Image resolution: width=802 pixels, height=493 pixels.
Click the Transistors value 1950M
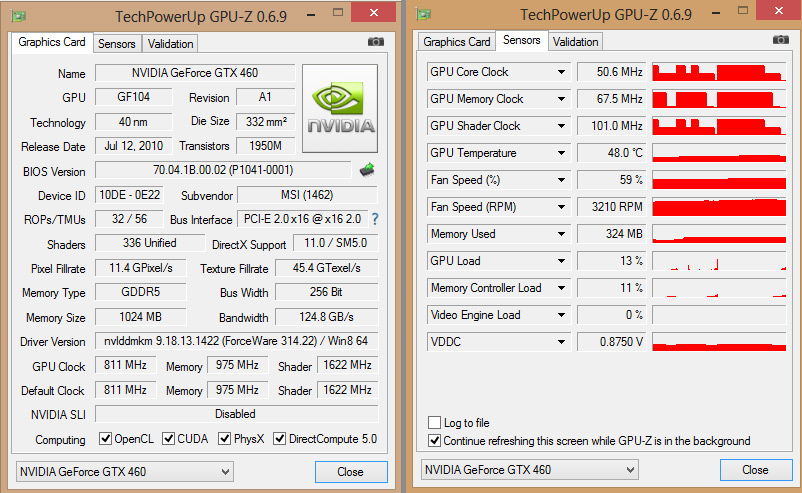pyautogui.click(x=266, y=146)
